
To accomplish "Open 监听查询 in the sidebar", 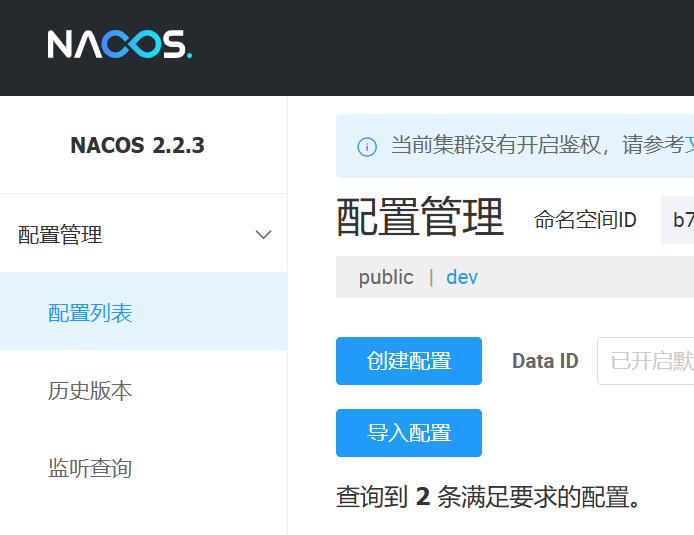I will (143, 468).
